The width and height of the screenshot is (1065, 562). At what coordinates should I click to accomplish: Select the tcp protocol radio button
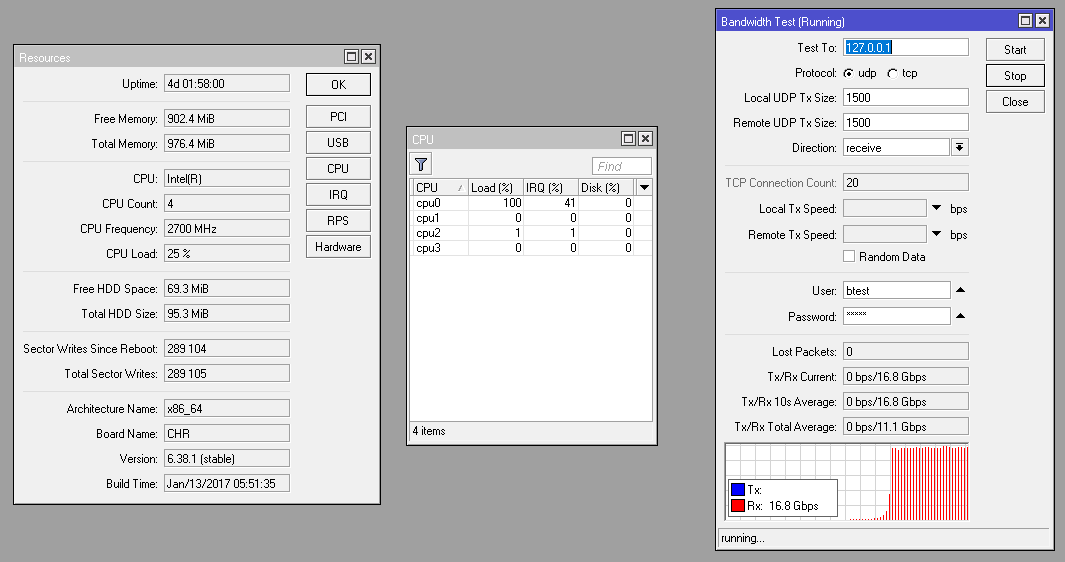tap(892, 73)
